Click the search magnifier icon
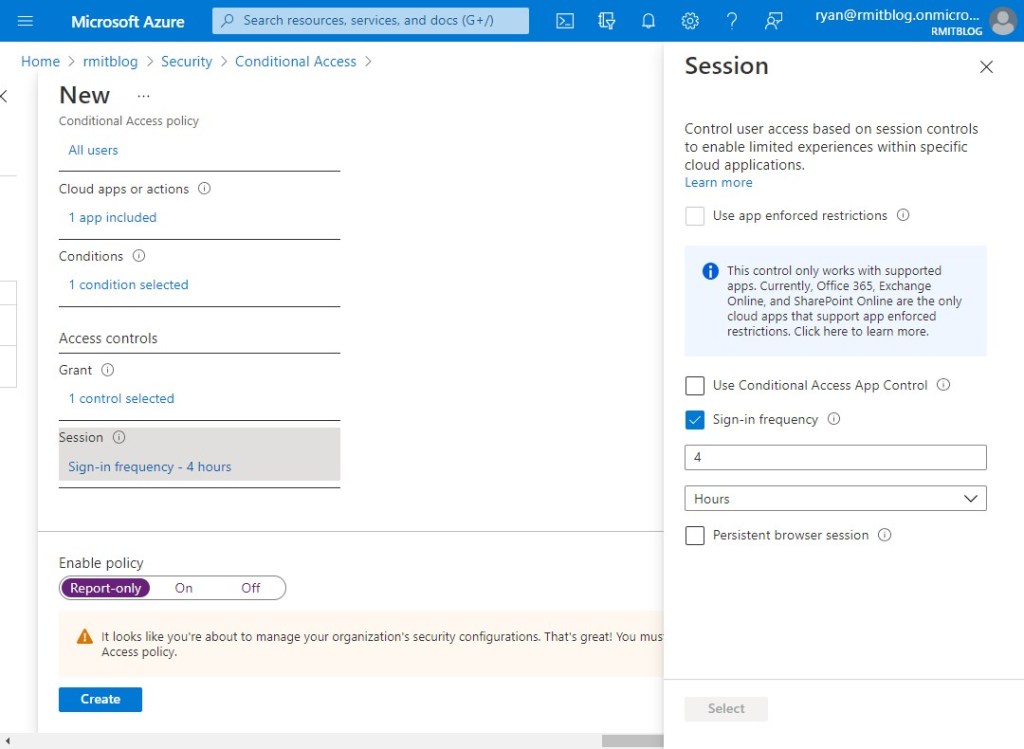 point(227,21)
